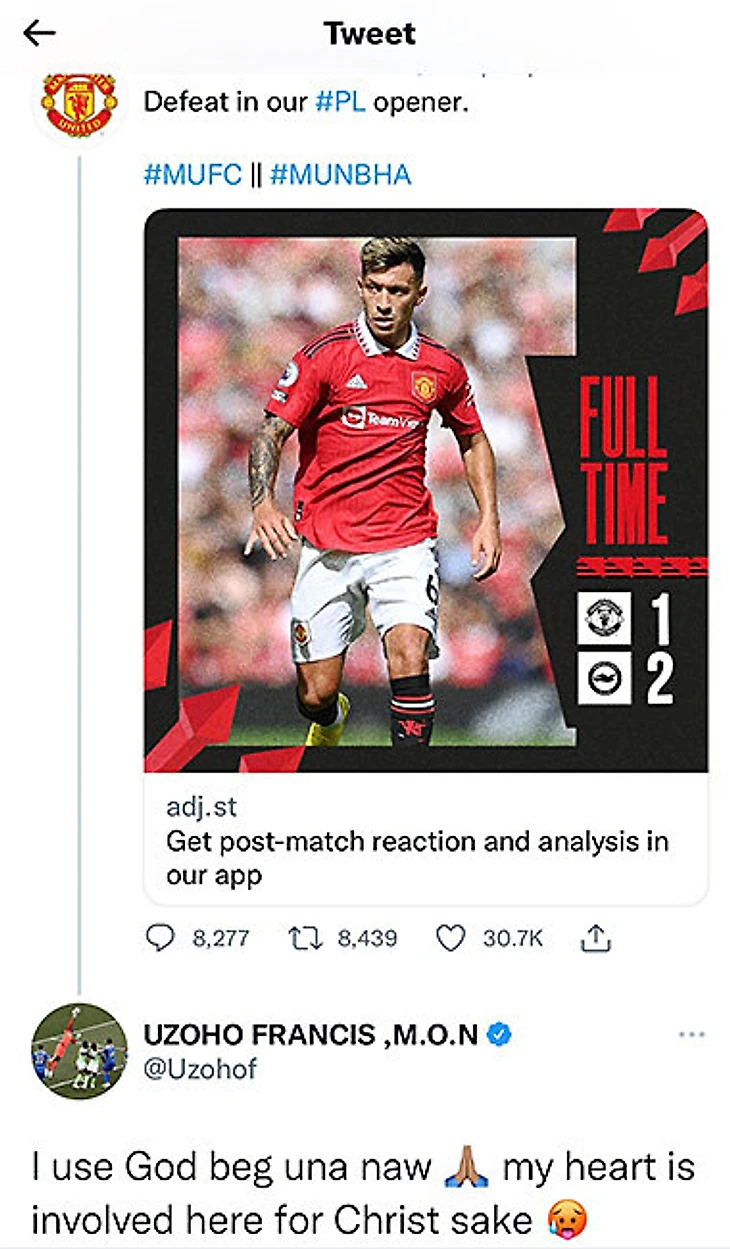Tap the back arrow
This screenshot has width=730, height=1249.
(38, 34)
